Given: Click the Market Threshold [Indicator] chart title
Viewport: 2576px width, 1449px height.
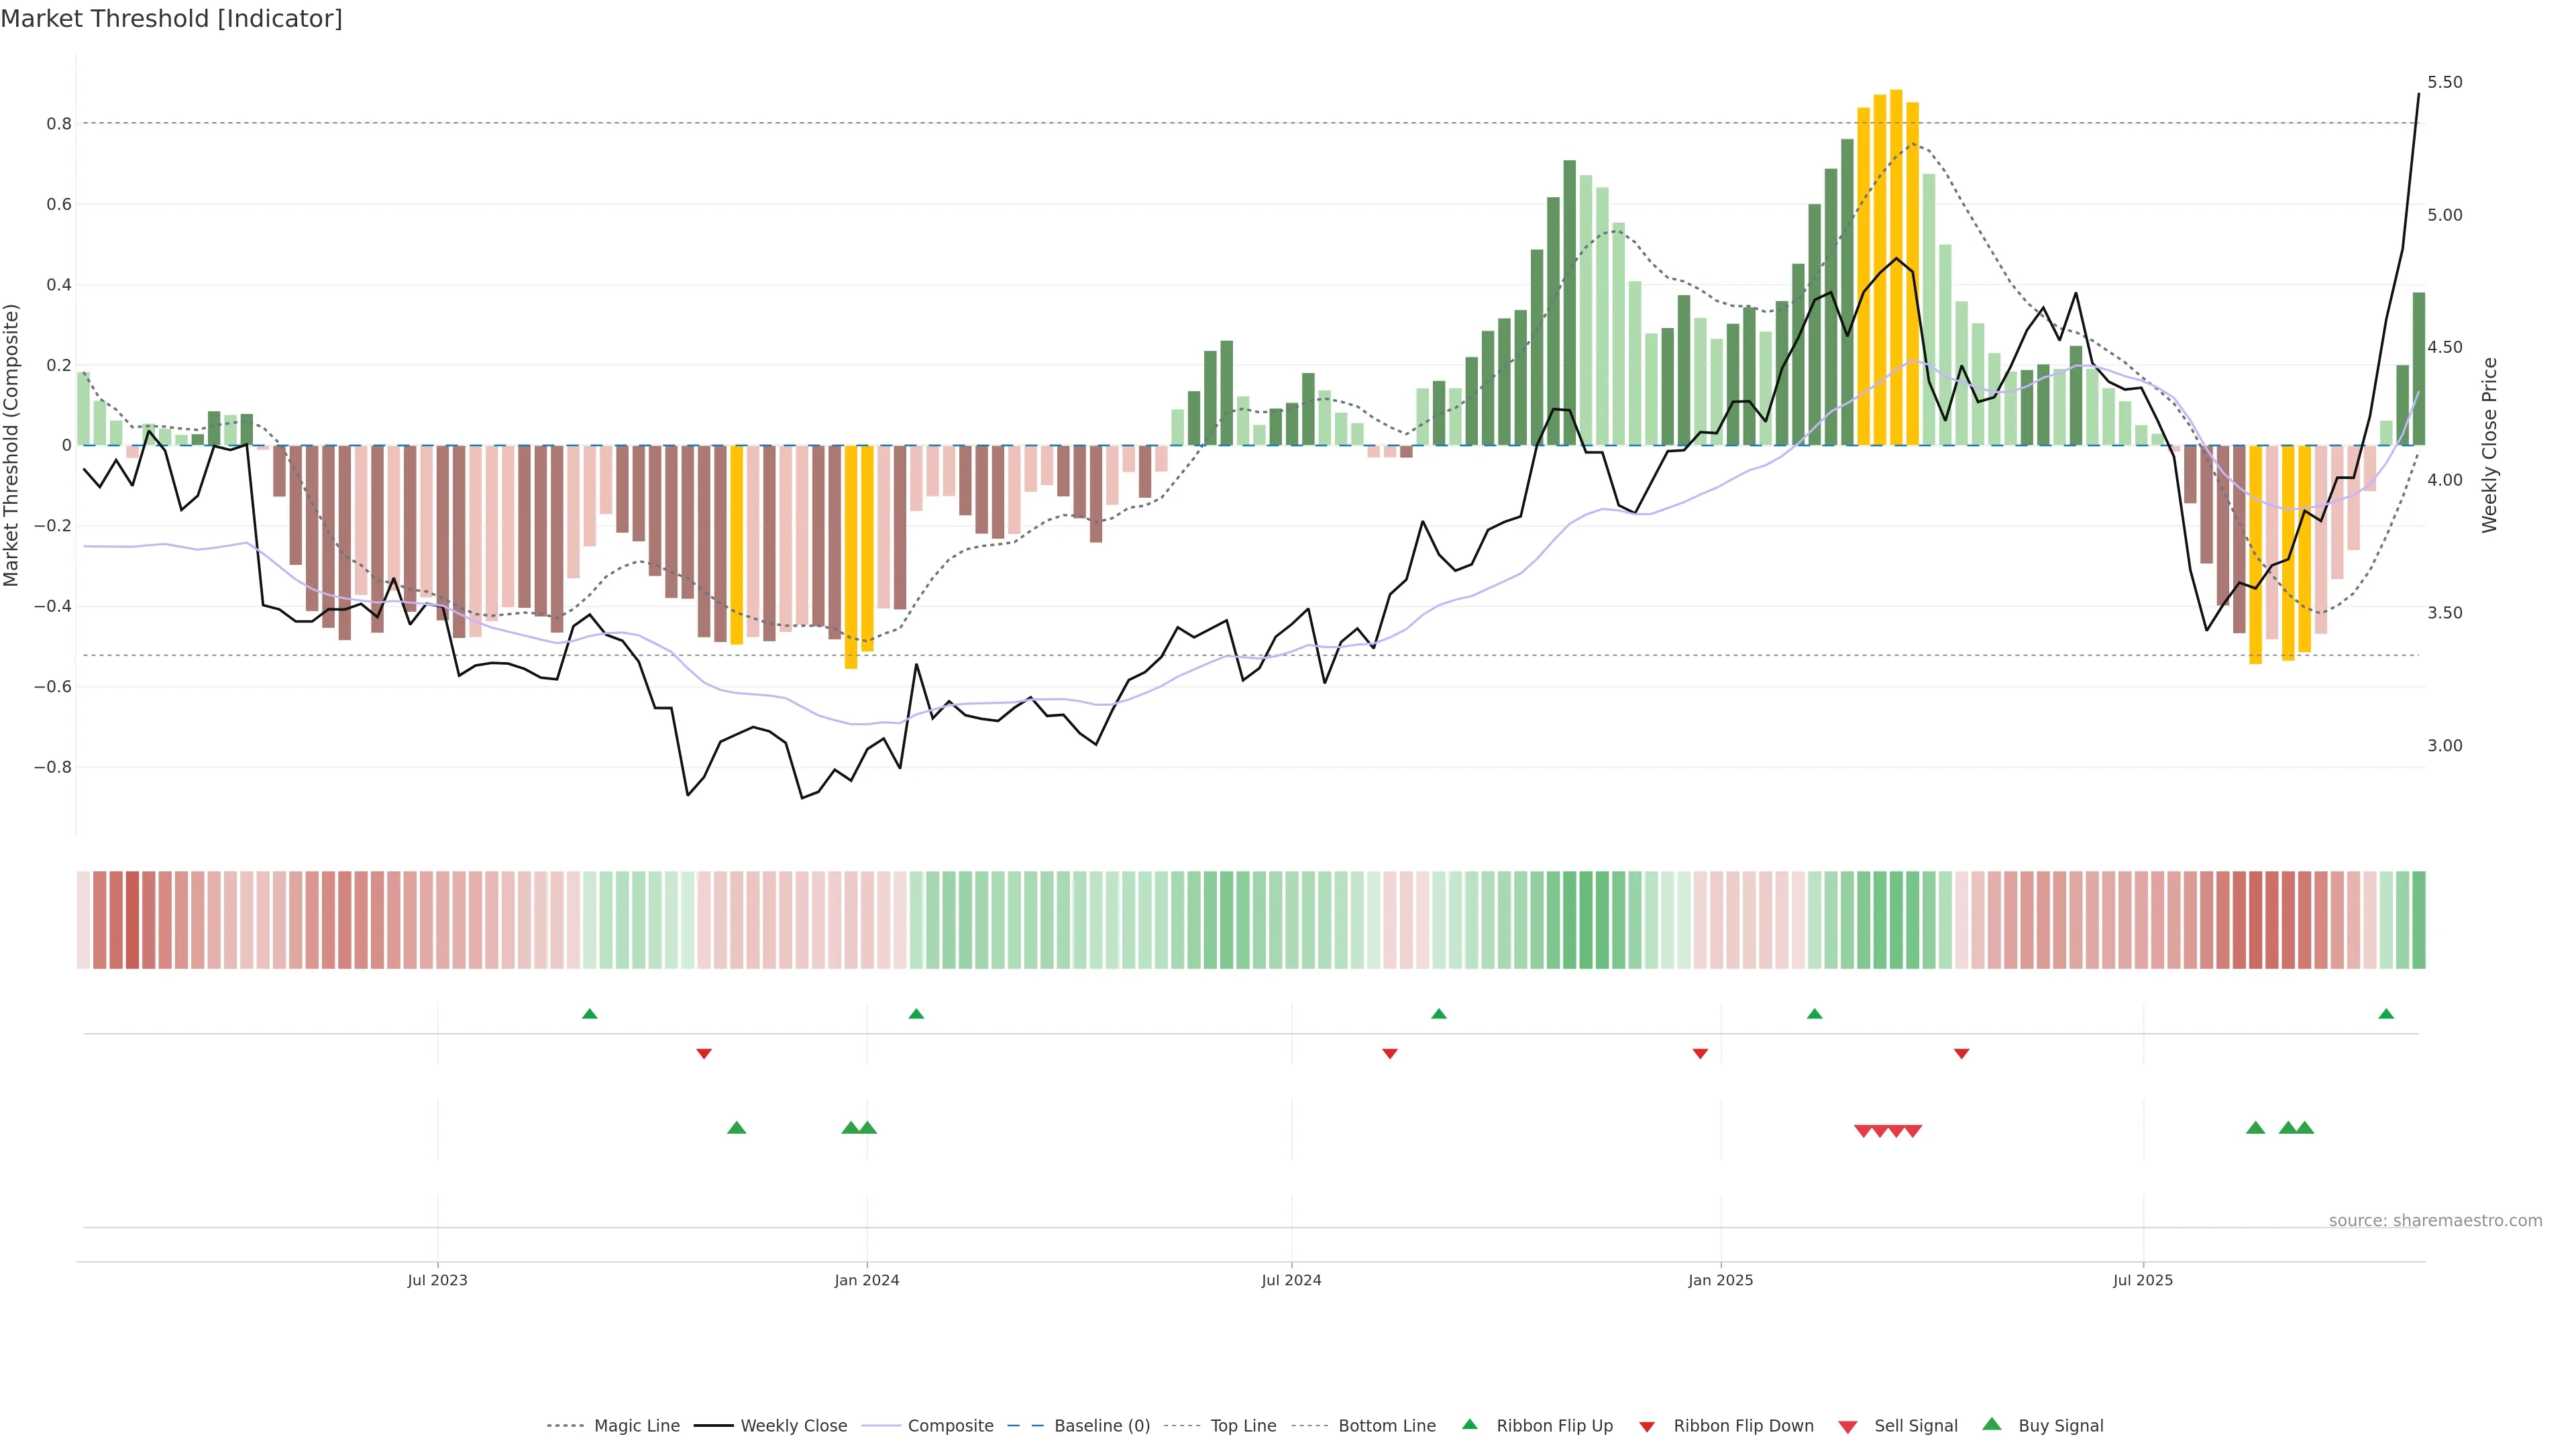Looking at the screenshot, I should click(171, 19).
